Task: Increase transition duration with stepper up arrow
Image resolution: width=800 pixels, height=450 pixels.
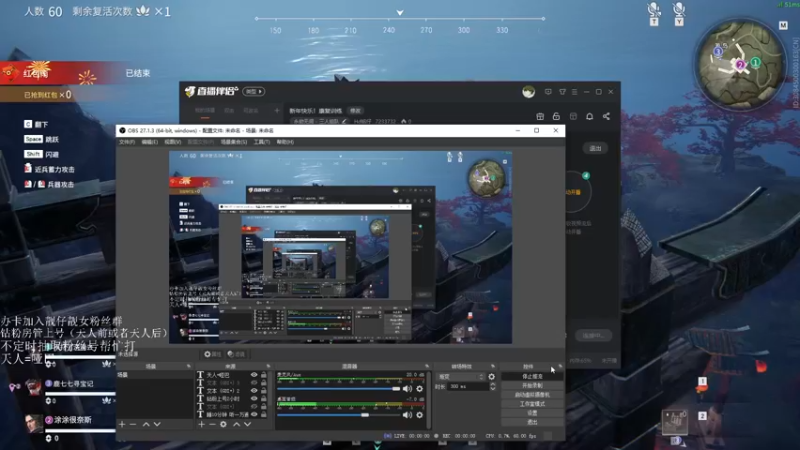Action: click(492, 384)
